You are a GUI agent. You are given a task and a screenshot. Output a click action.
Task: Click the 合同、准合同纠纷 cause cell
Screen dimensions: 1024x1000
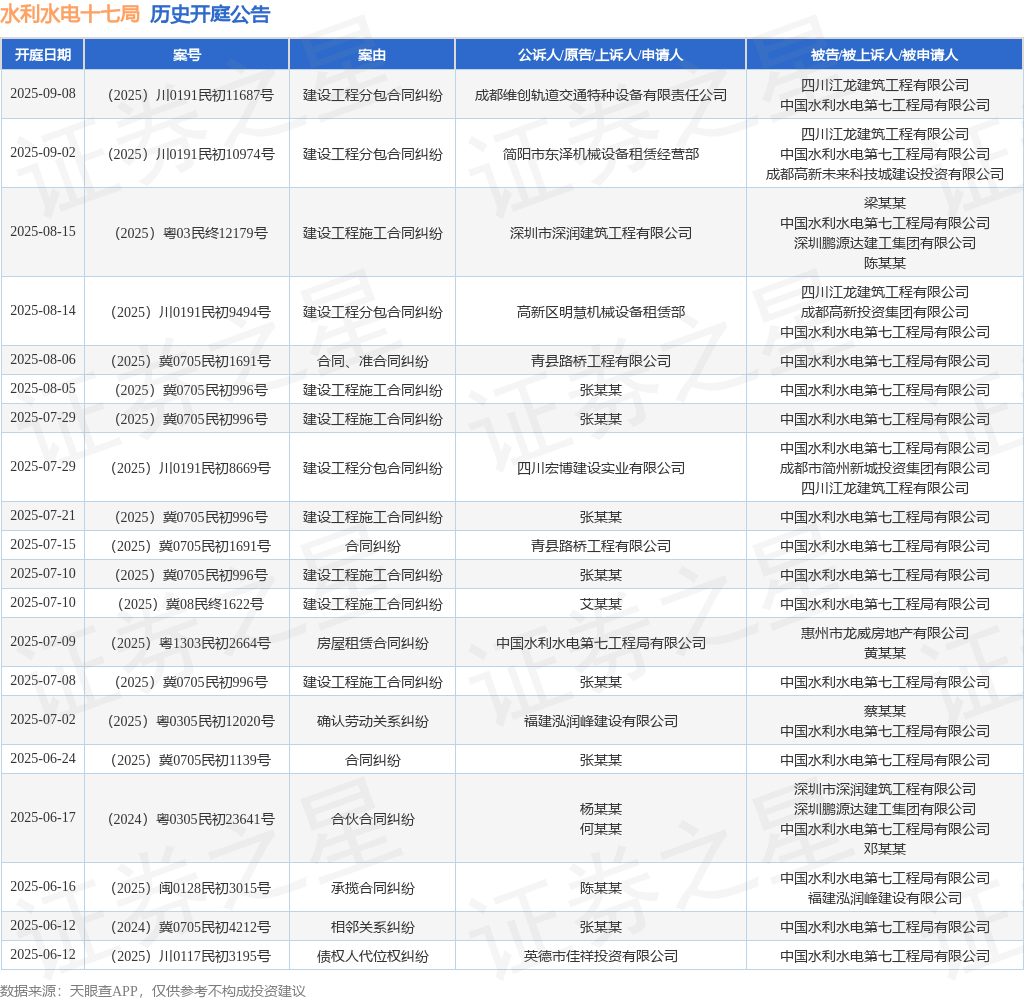coord(372,361)
